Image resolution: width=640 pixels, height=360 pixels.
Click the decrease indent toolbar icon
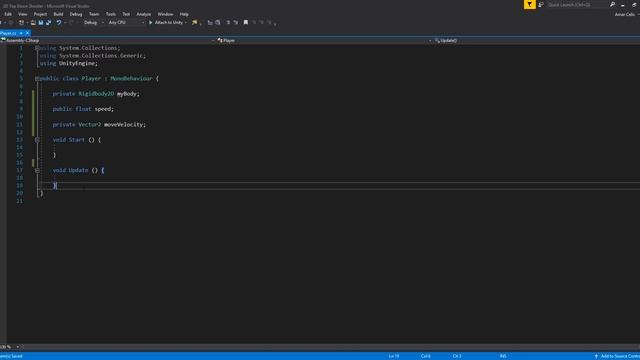pos(228,22)
